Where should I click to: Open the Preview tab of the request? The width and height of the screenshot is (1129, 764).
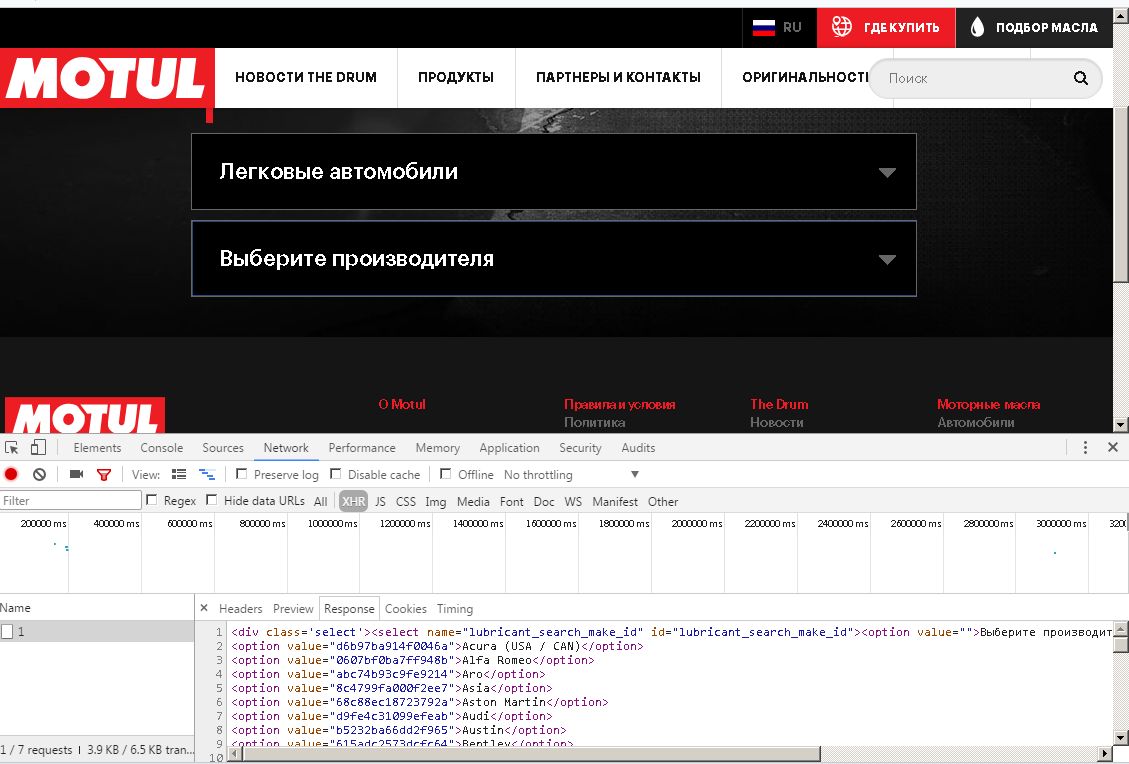tap(293, 608)
